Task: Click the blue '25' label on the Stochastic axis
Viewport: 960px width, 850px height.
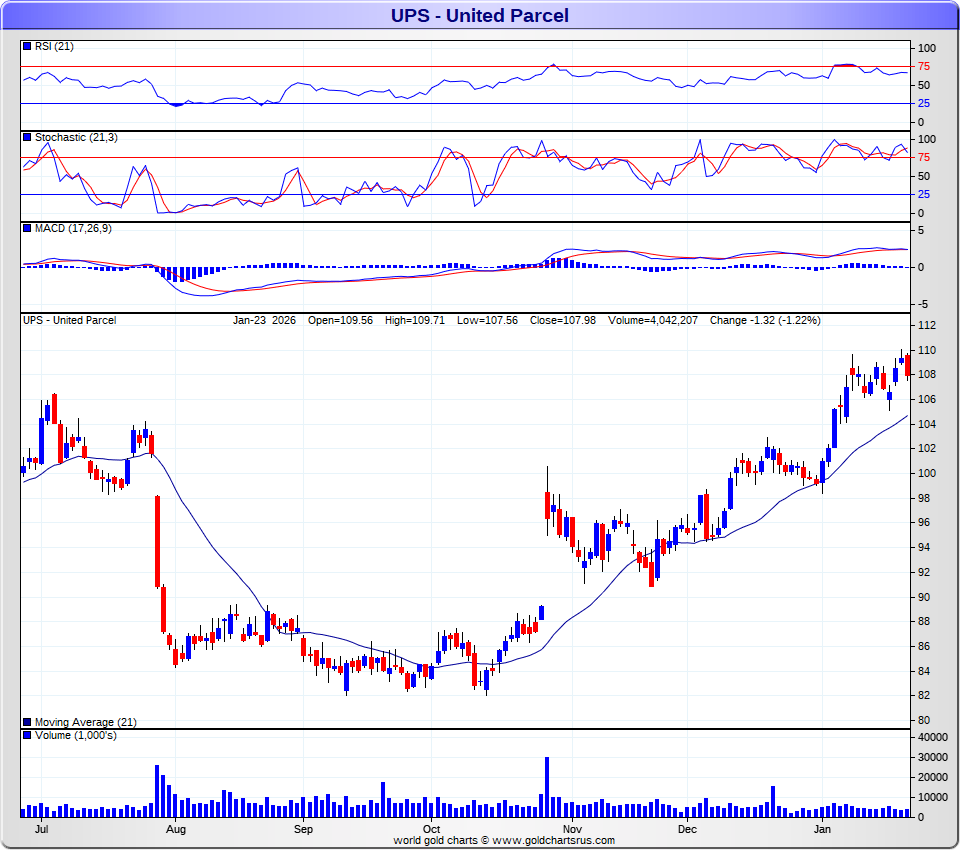Action: [924, 194]
